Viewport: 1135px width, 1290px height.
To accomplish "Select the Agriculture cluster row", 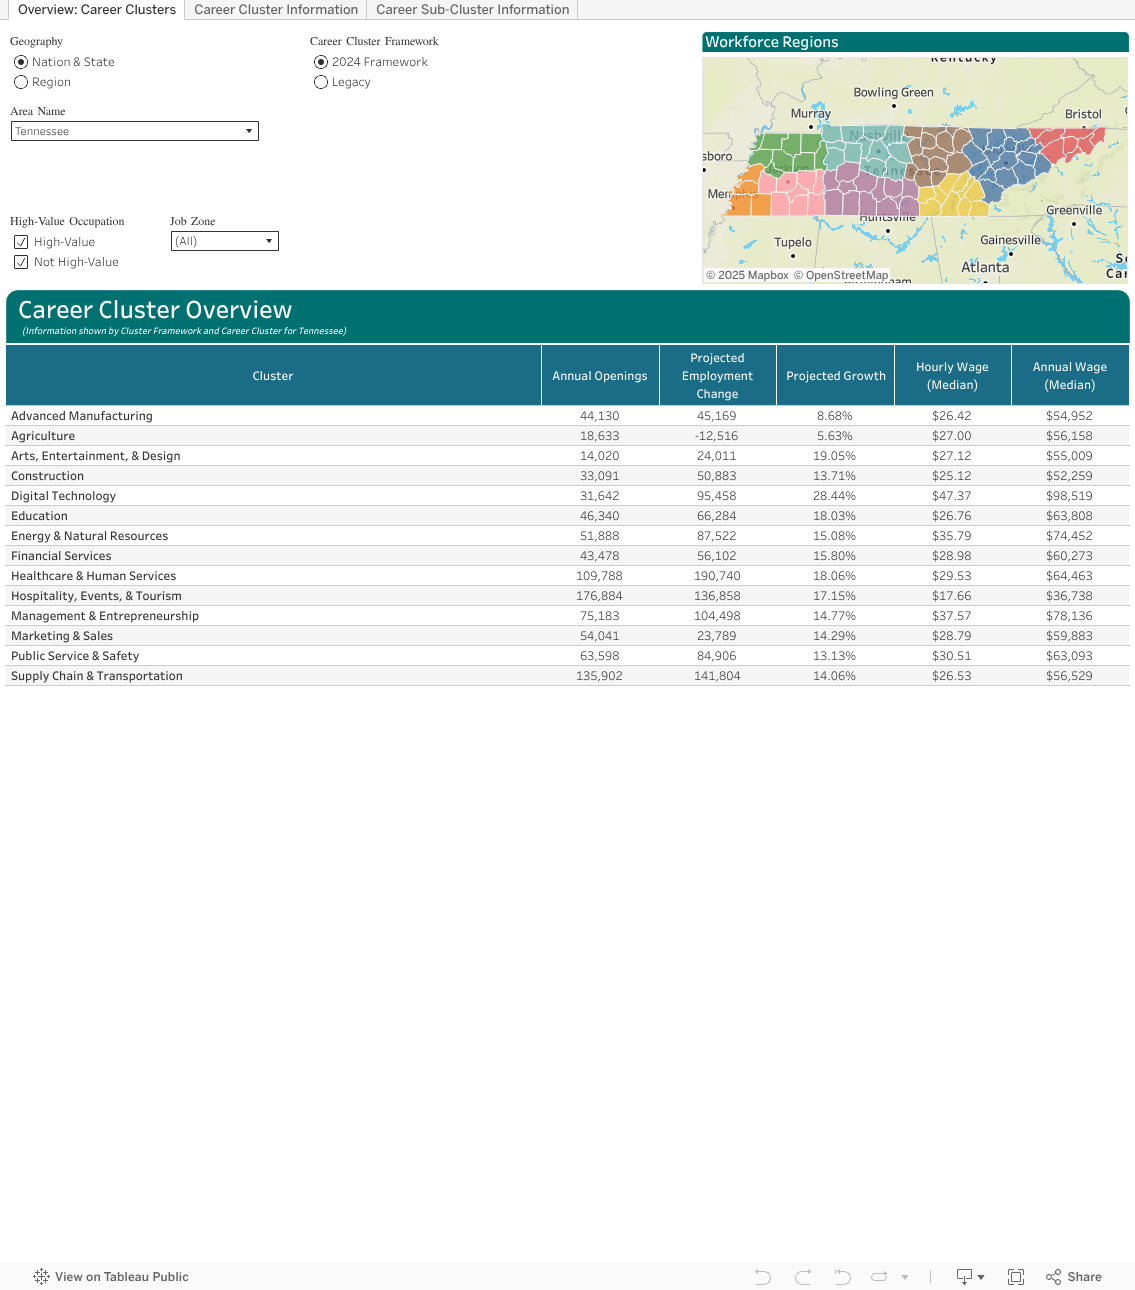I will (x=567, y=436).
